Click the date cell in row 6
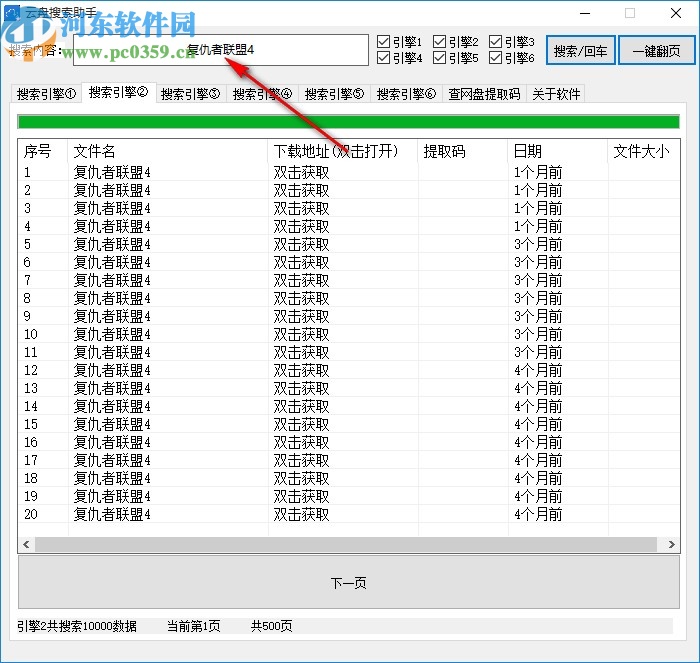This screenshot has height=663, width=700. 538,263
